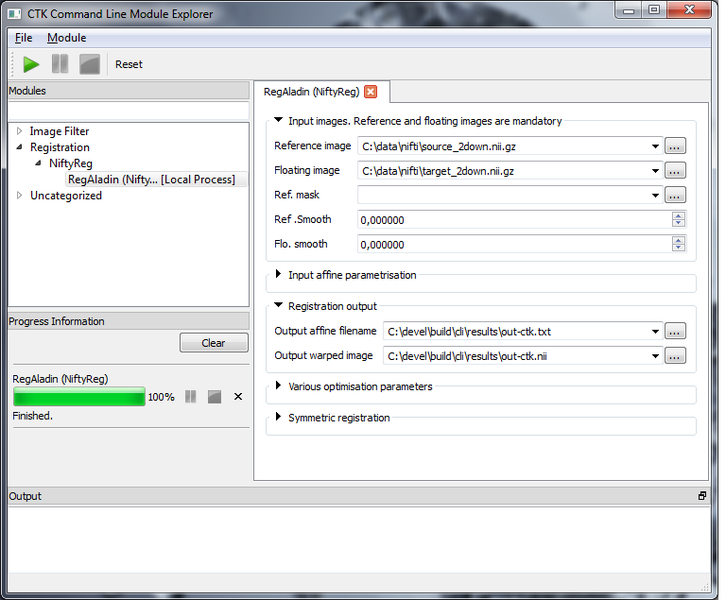Click the pause icon beside the progress bar
Image resolution: width=726 pixels, height=600 pixels.
tap(190, 397)
